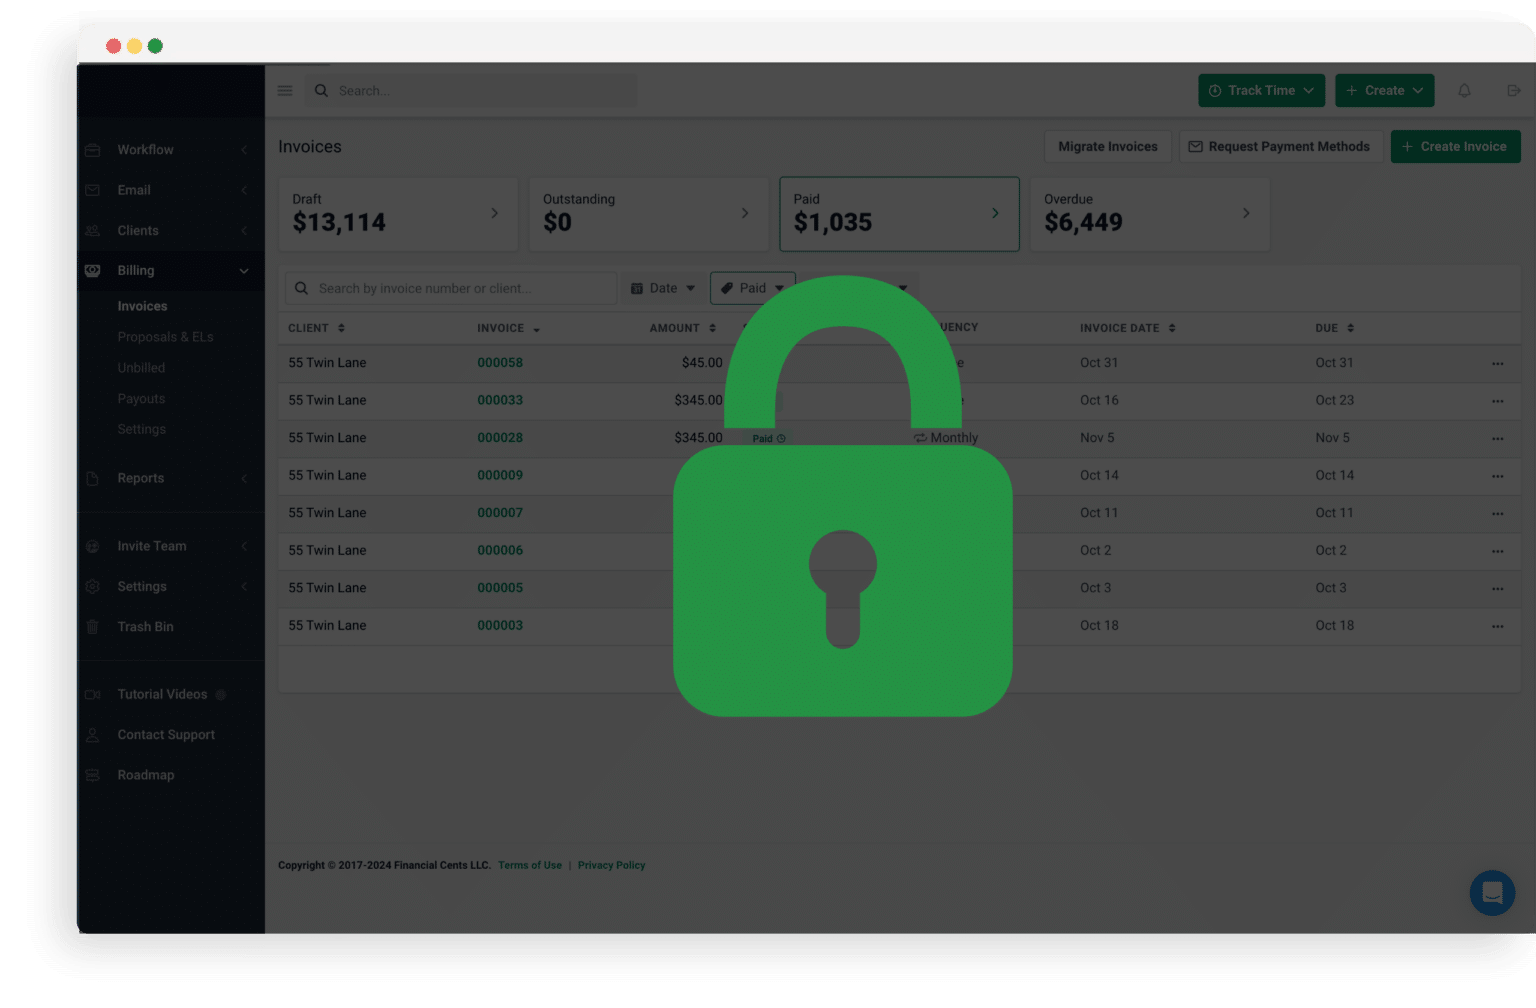Open the Invoices submenu item
The width and height of the screenshot is (1536, 1008).
point(142,307)
